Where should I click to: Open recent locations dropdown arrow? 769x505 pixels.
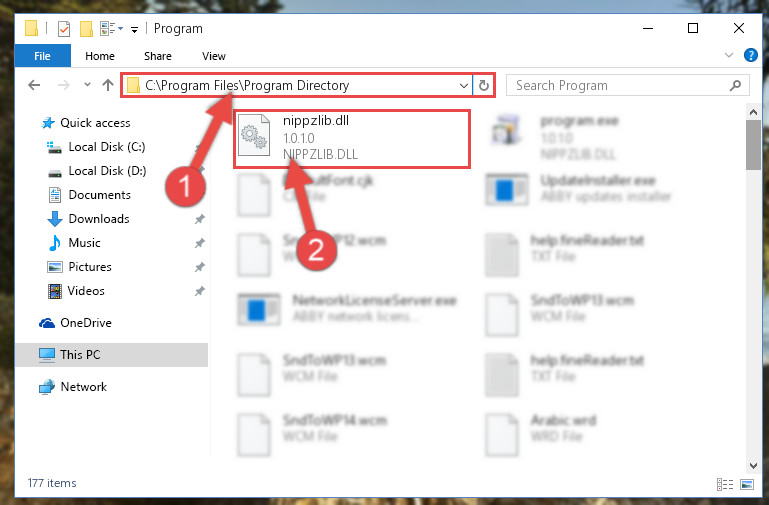click(87, 85)
